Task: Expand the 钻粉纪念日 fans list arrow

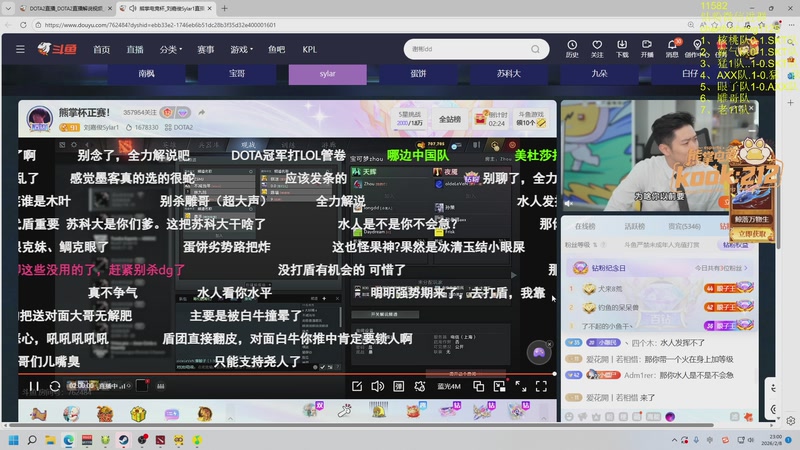Action: (746, 268)
